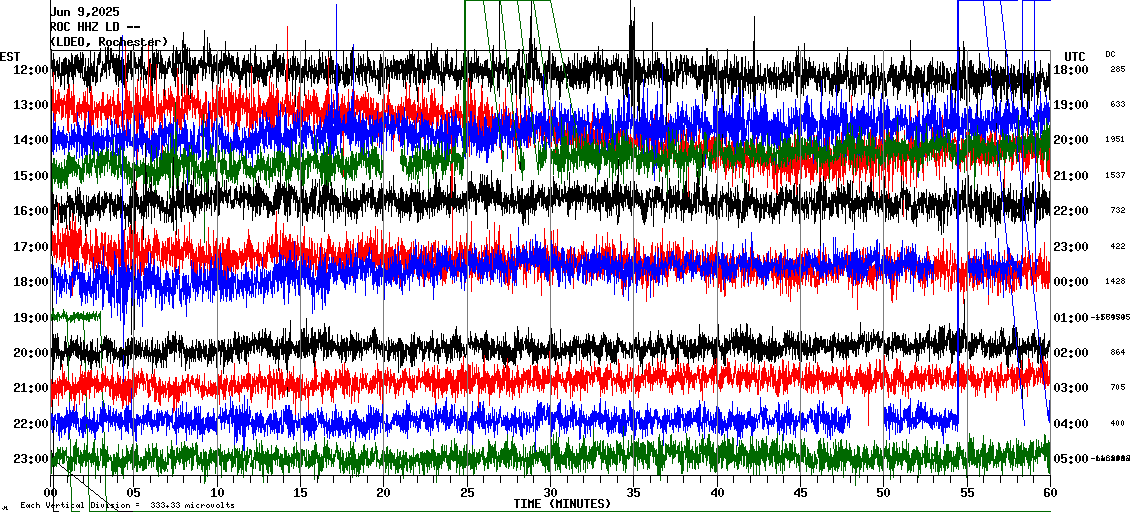Click the Jun 9,2025 date label

pyautogui.click(x=85, y=12)
